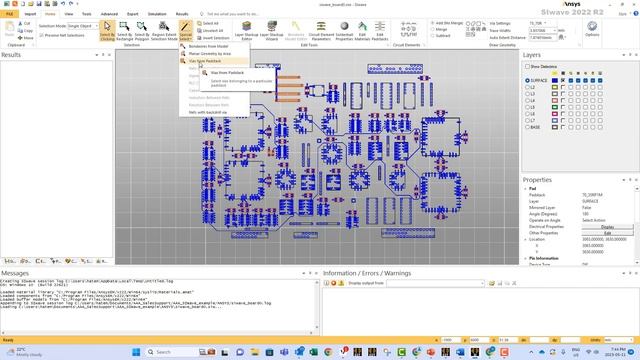The image size is (640, 360).
Task: Choose Nets with backdrill via menu entry
Action: [x=214, y=112]
